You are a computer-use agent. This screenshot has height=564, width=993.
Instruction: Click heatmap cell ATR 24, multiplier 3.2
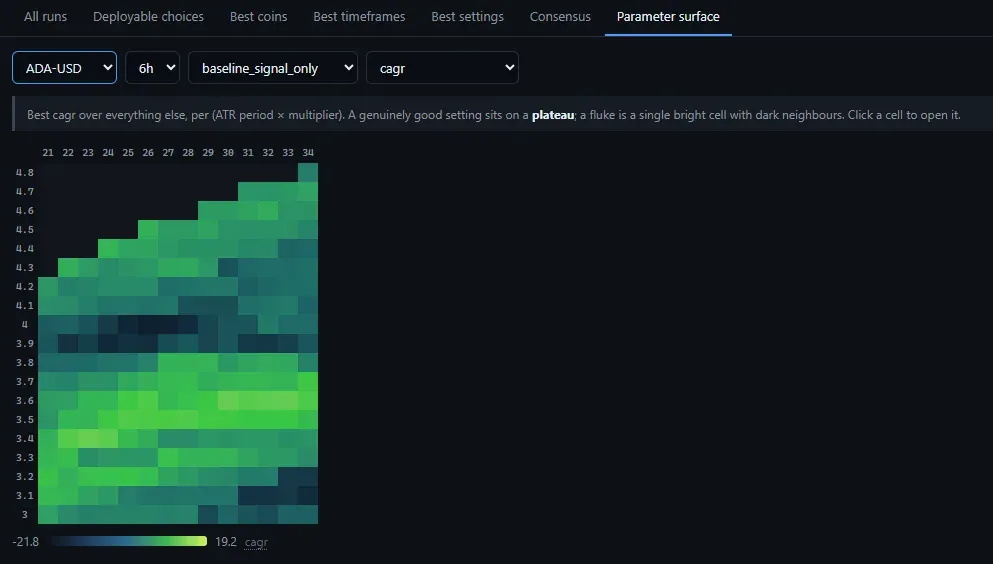108,476
